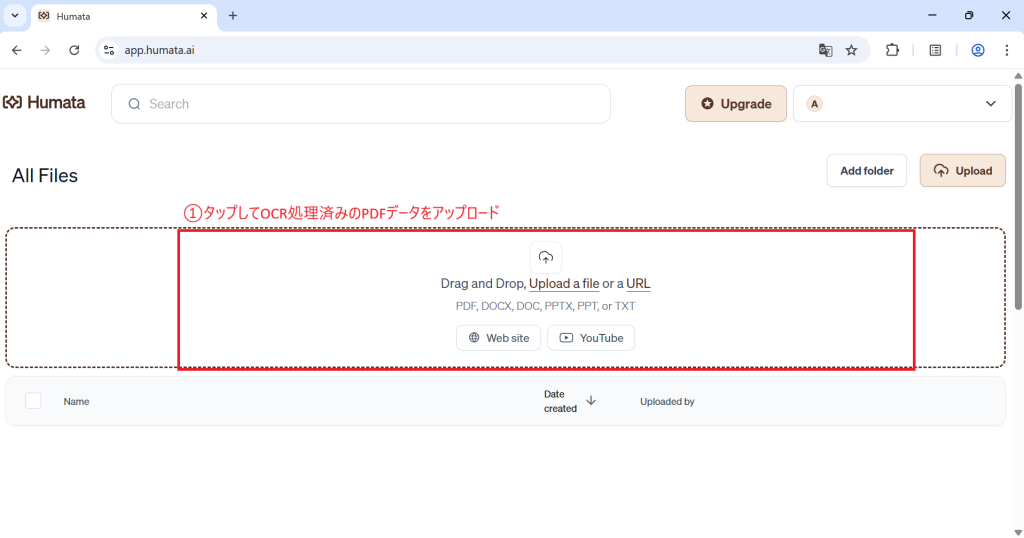Click the YouTube import button
This screenshot has height=538, width=1024.
point(591,338)
